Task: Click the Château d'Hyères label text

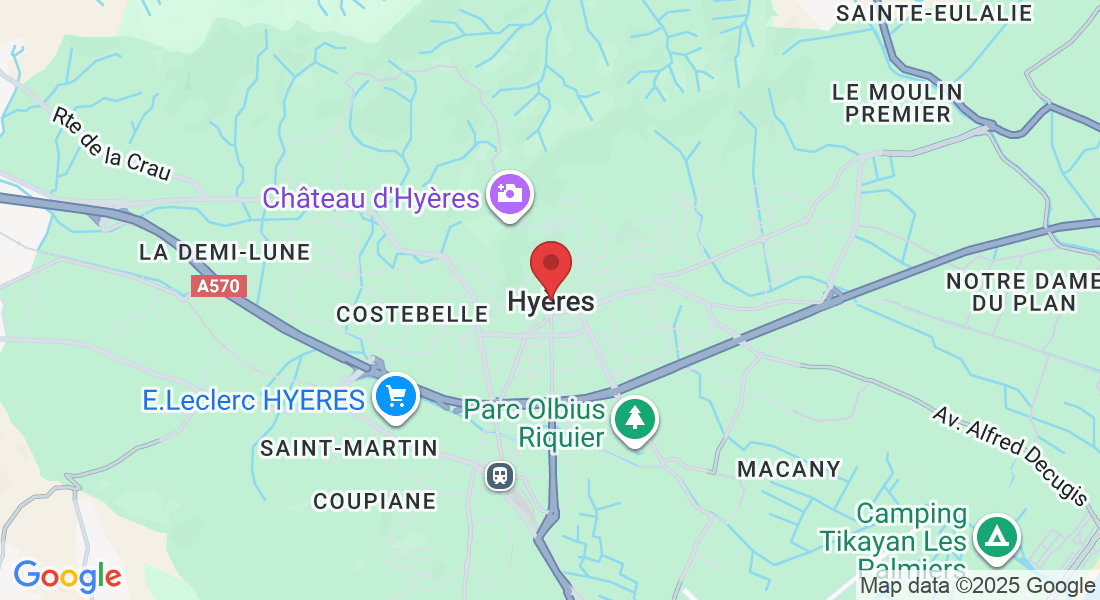Action: click(x=370, y=198)
